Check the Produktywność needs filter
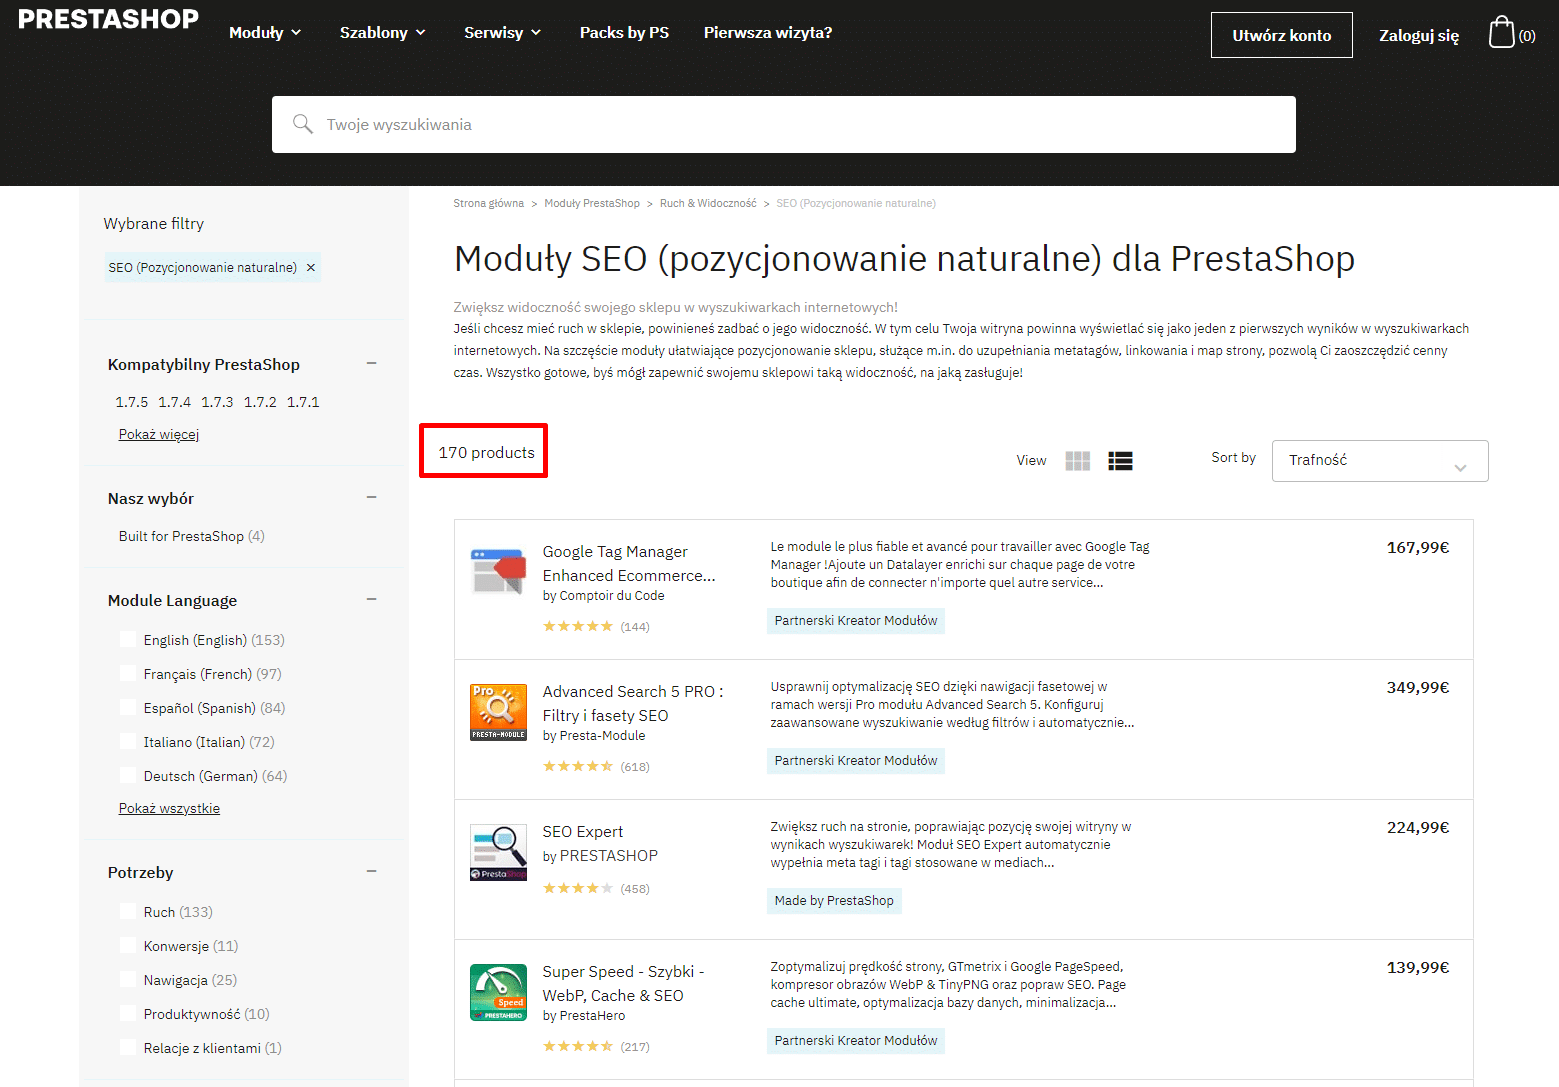 tap(128, 1013)
